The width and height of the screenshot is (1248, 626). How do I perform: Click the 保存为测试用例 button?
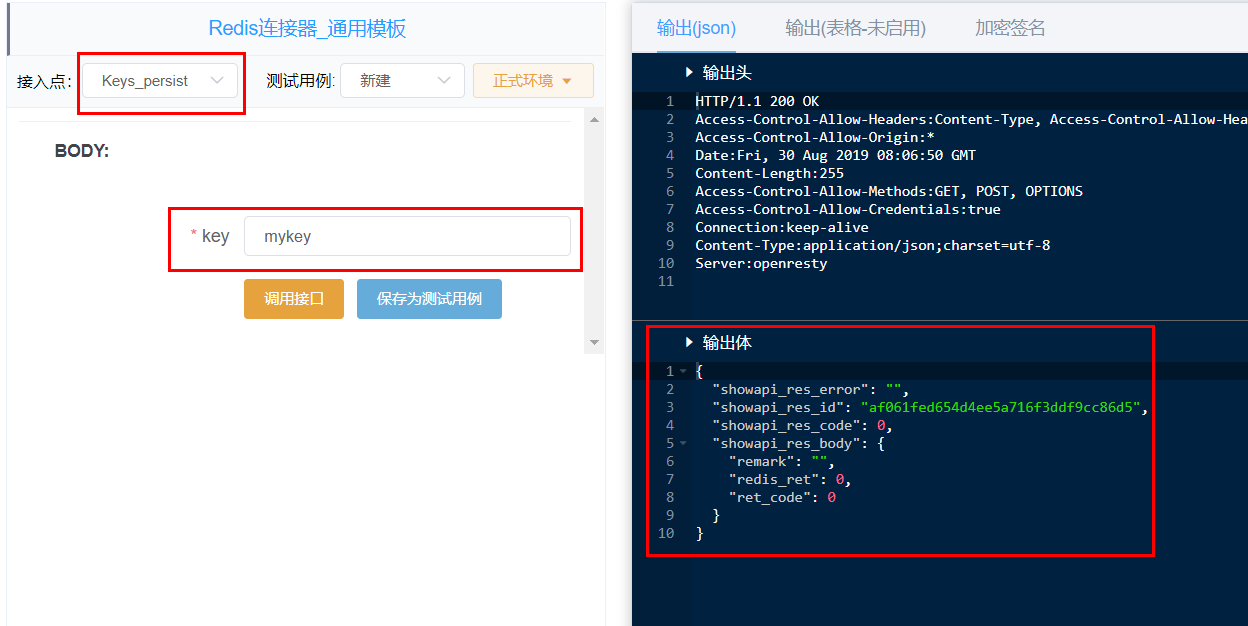pos(429,299)
